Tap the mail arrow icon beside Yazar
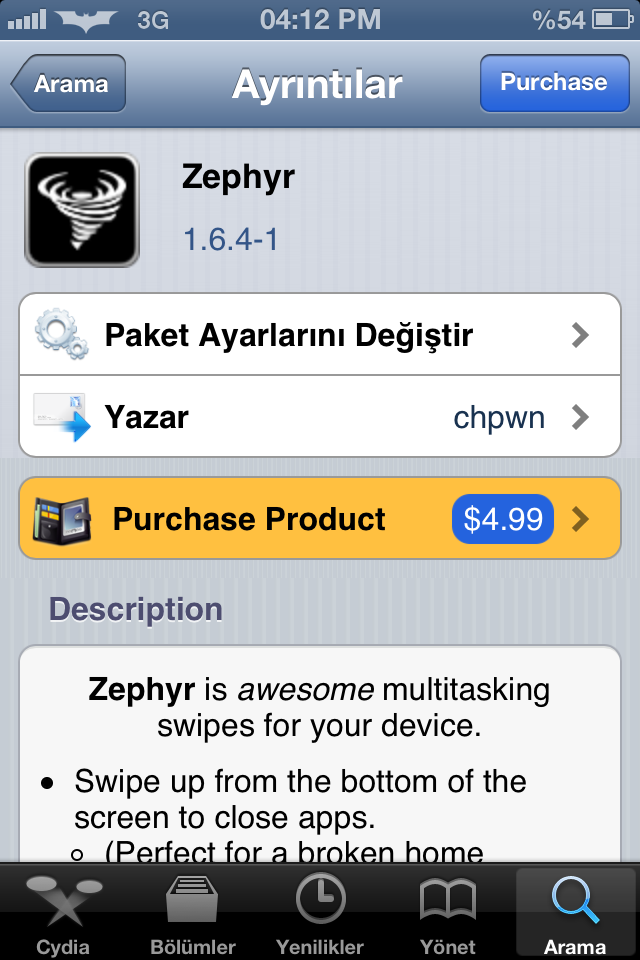The height and width of the screenshot is (960, 640). click(x=62, y=417)
